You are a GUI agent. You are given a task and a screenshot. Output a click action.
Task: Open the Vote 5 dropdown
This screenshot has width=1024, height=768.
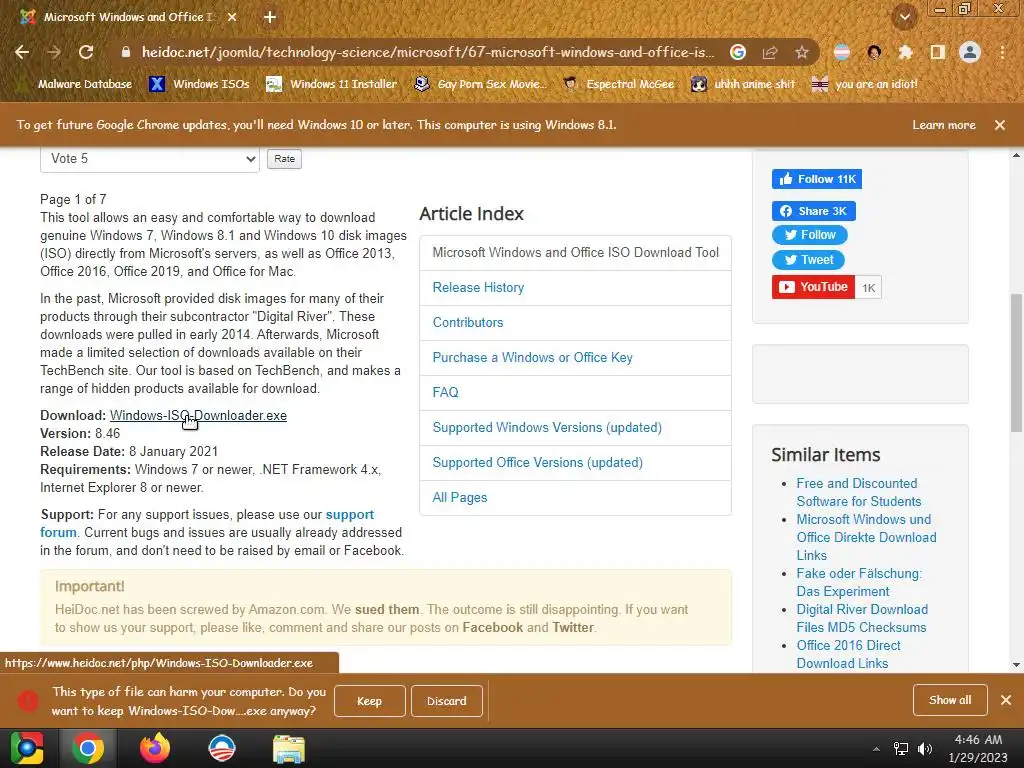150,159
